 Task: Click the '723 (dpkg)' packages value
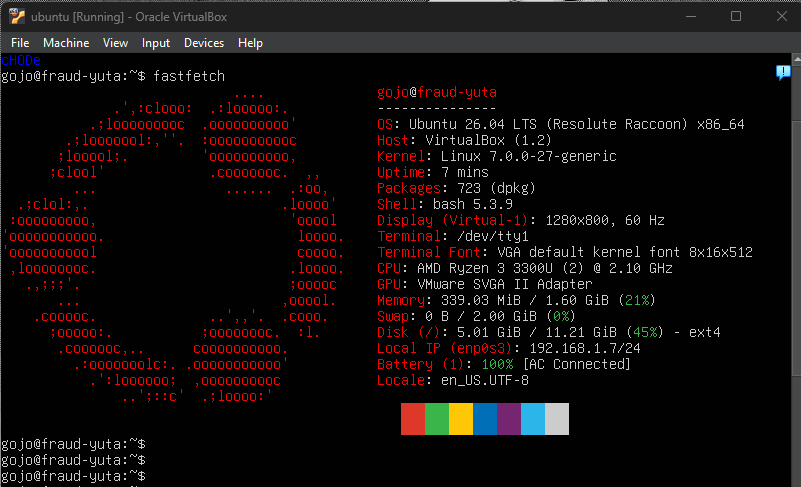(497, 188)
